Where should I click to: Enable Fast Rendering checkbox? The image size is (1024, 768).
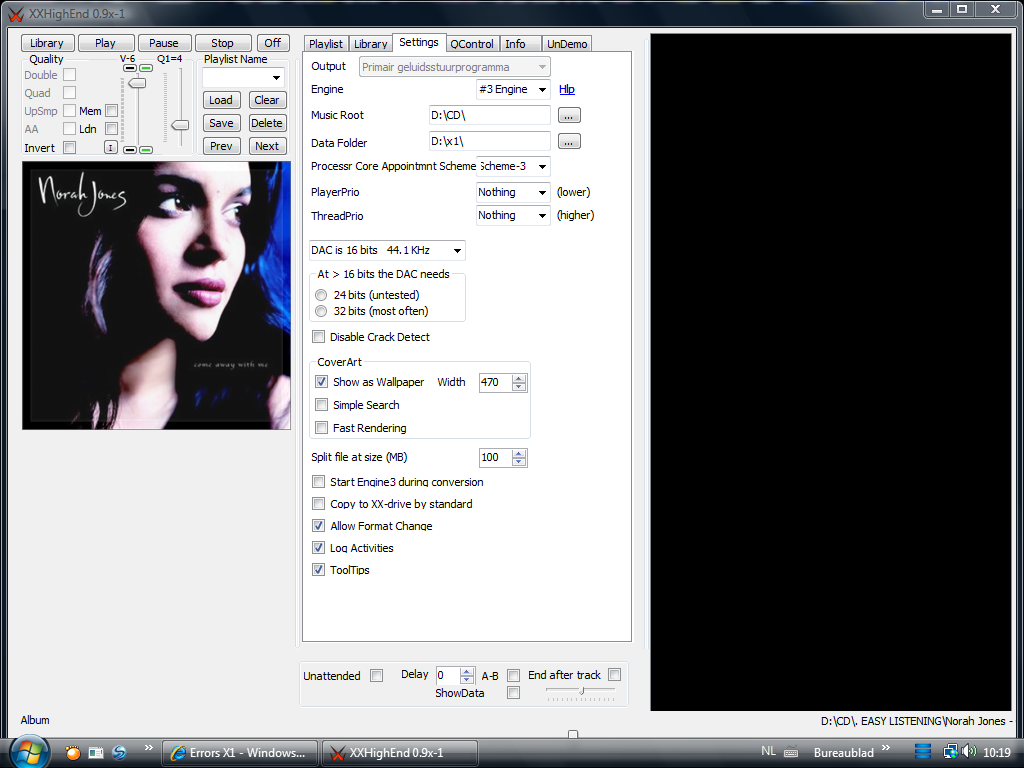[x=321, y=428]
